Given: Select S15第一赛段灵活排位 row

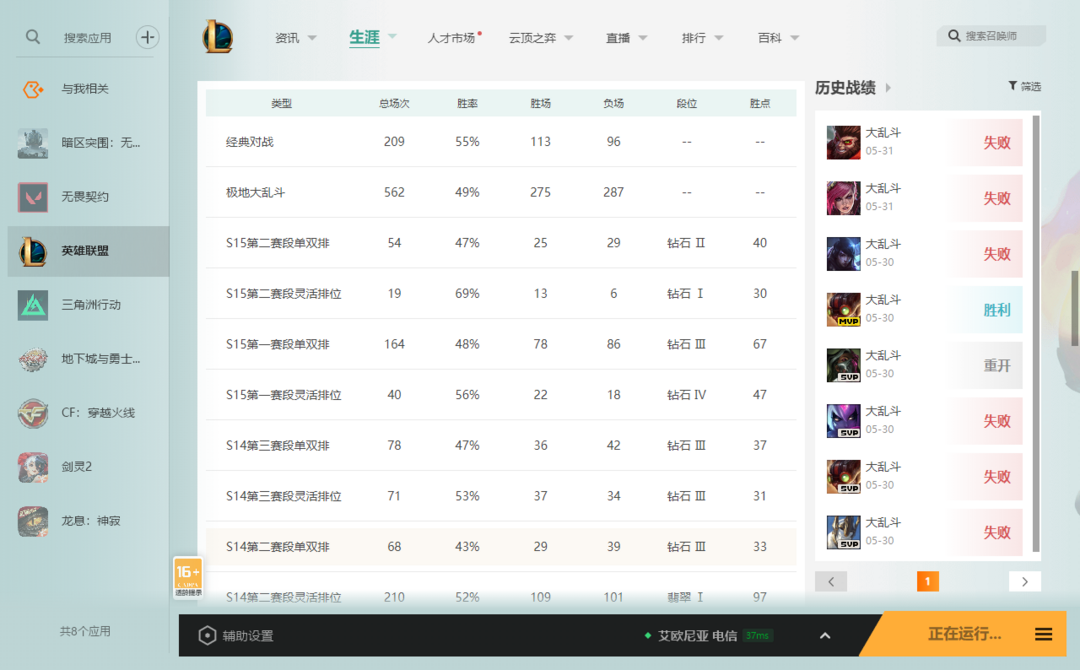Looking at the screenshot, I should pyautogui.click(x=501, y=395).
